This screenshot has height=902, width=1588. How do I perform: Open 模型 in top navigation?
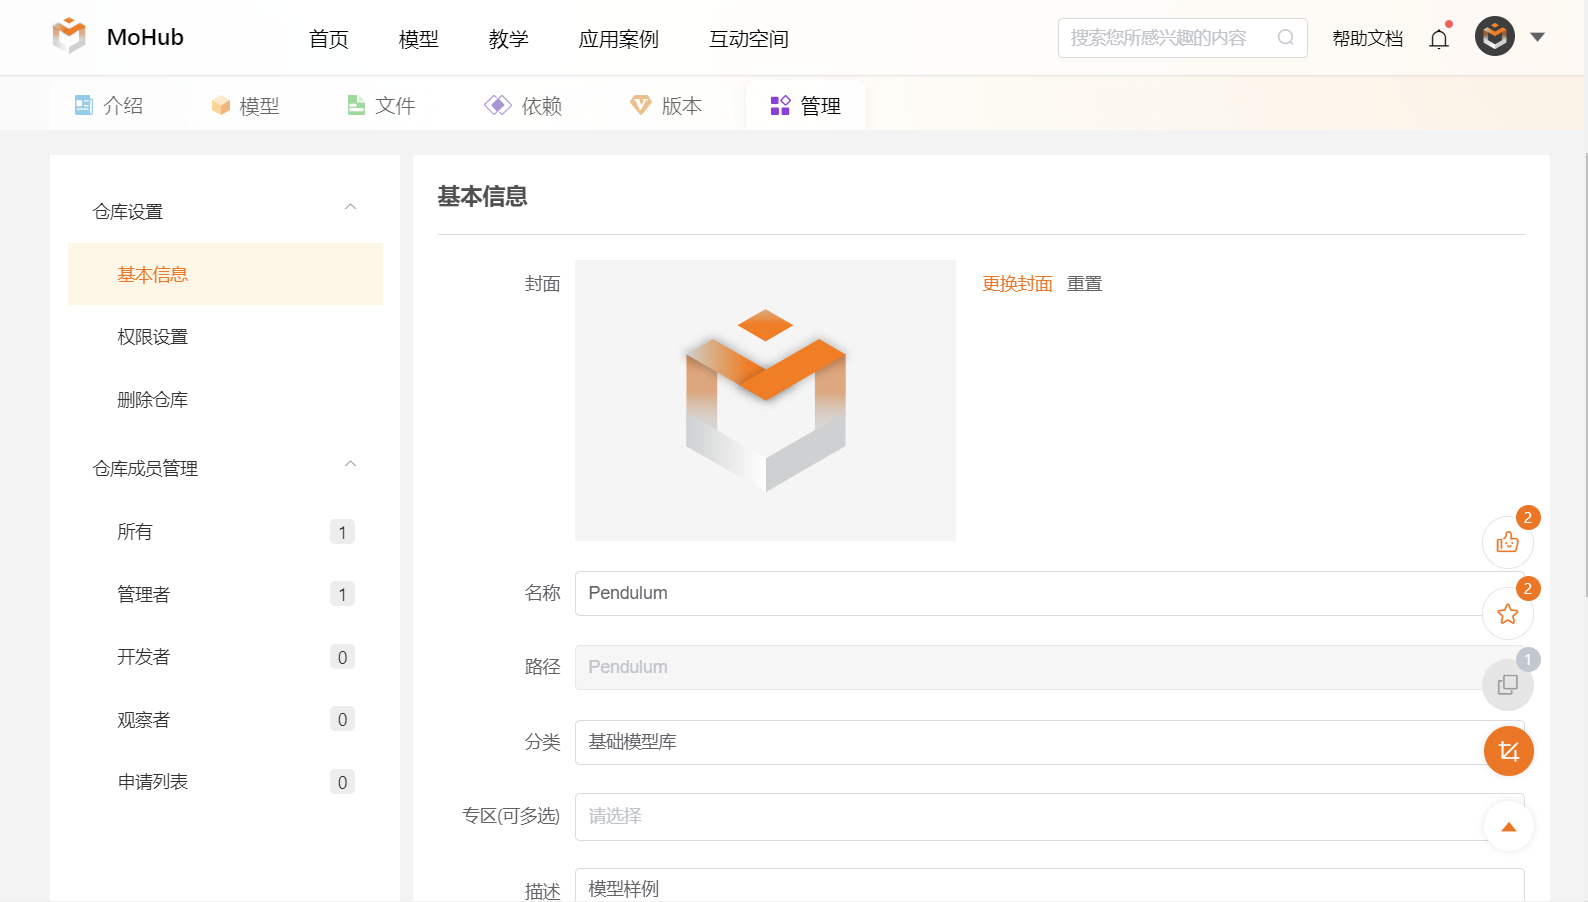[x=419, y=39]
